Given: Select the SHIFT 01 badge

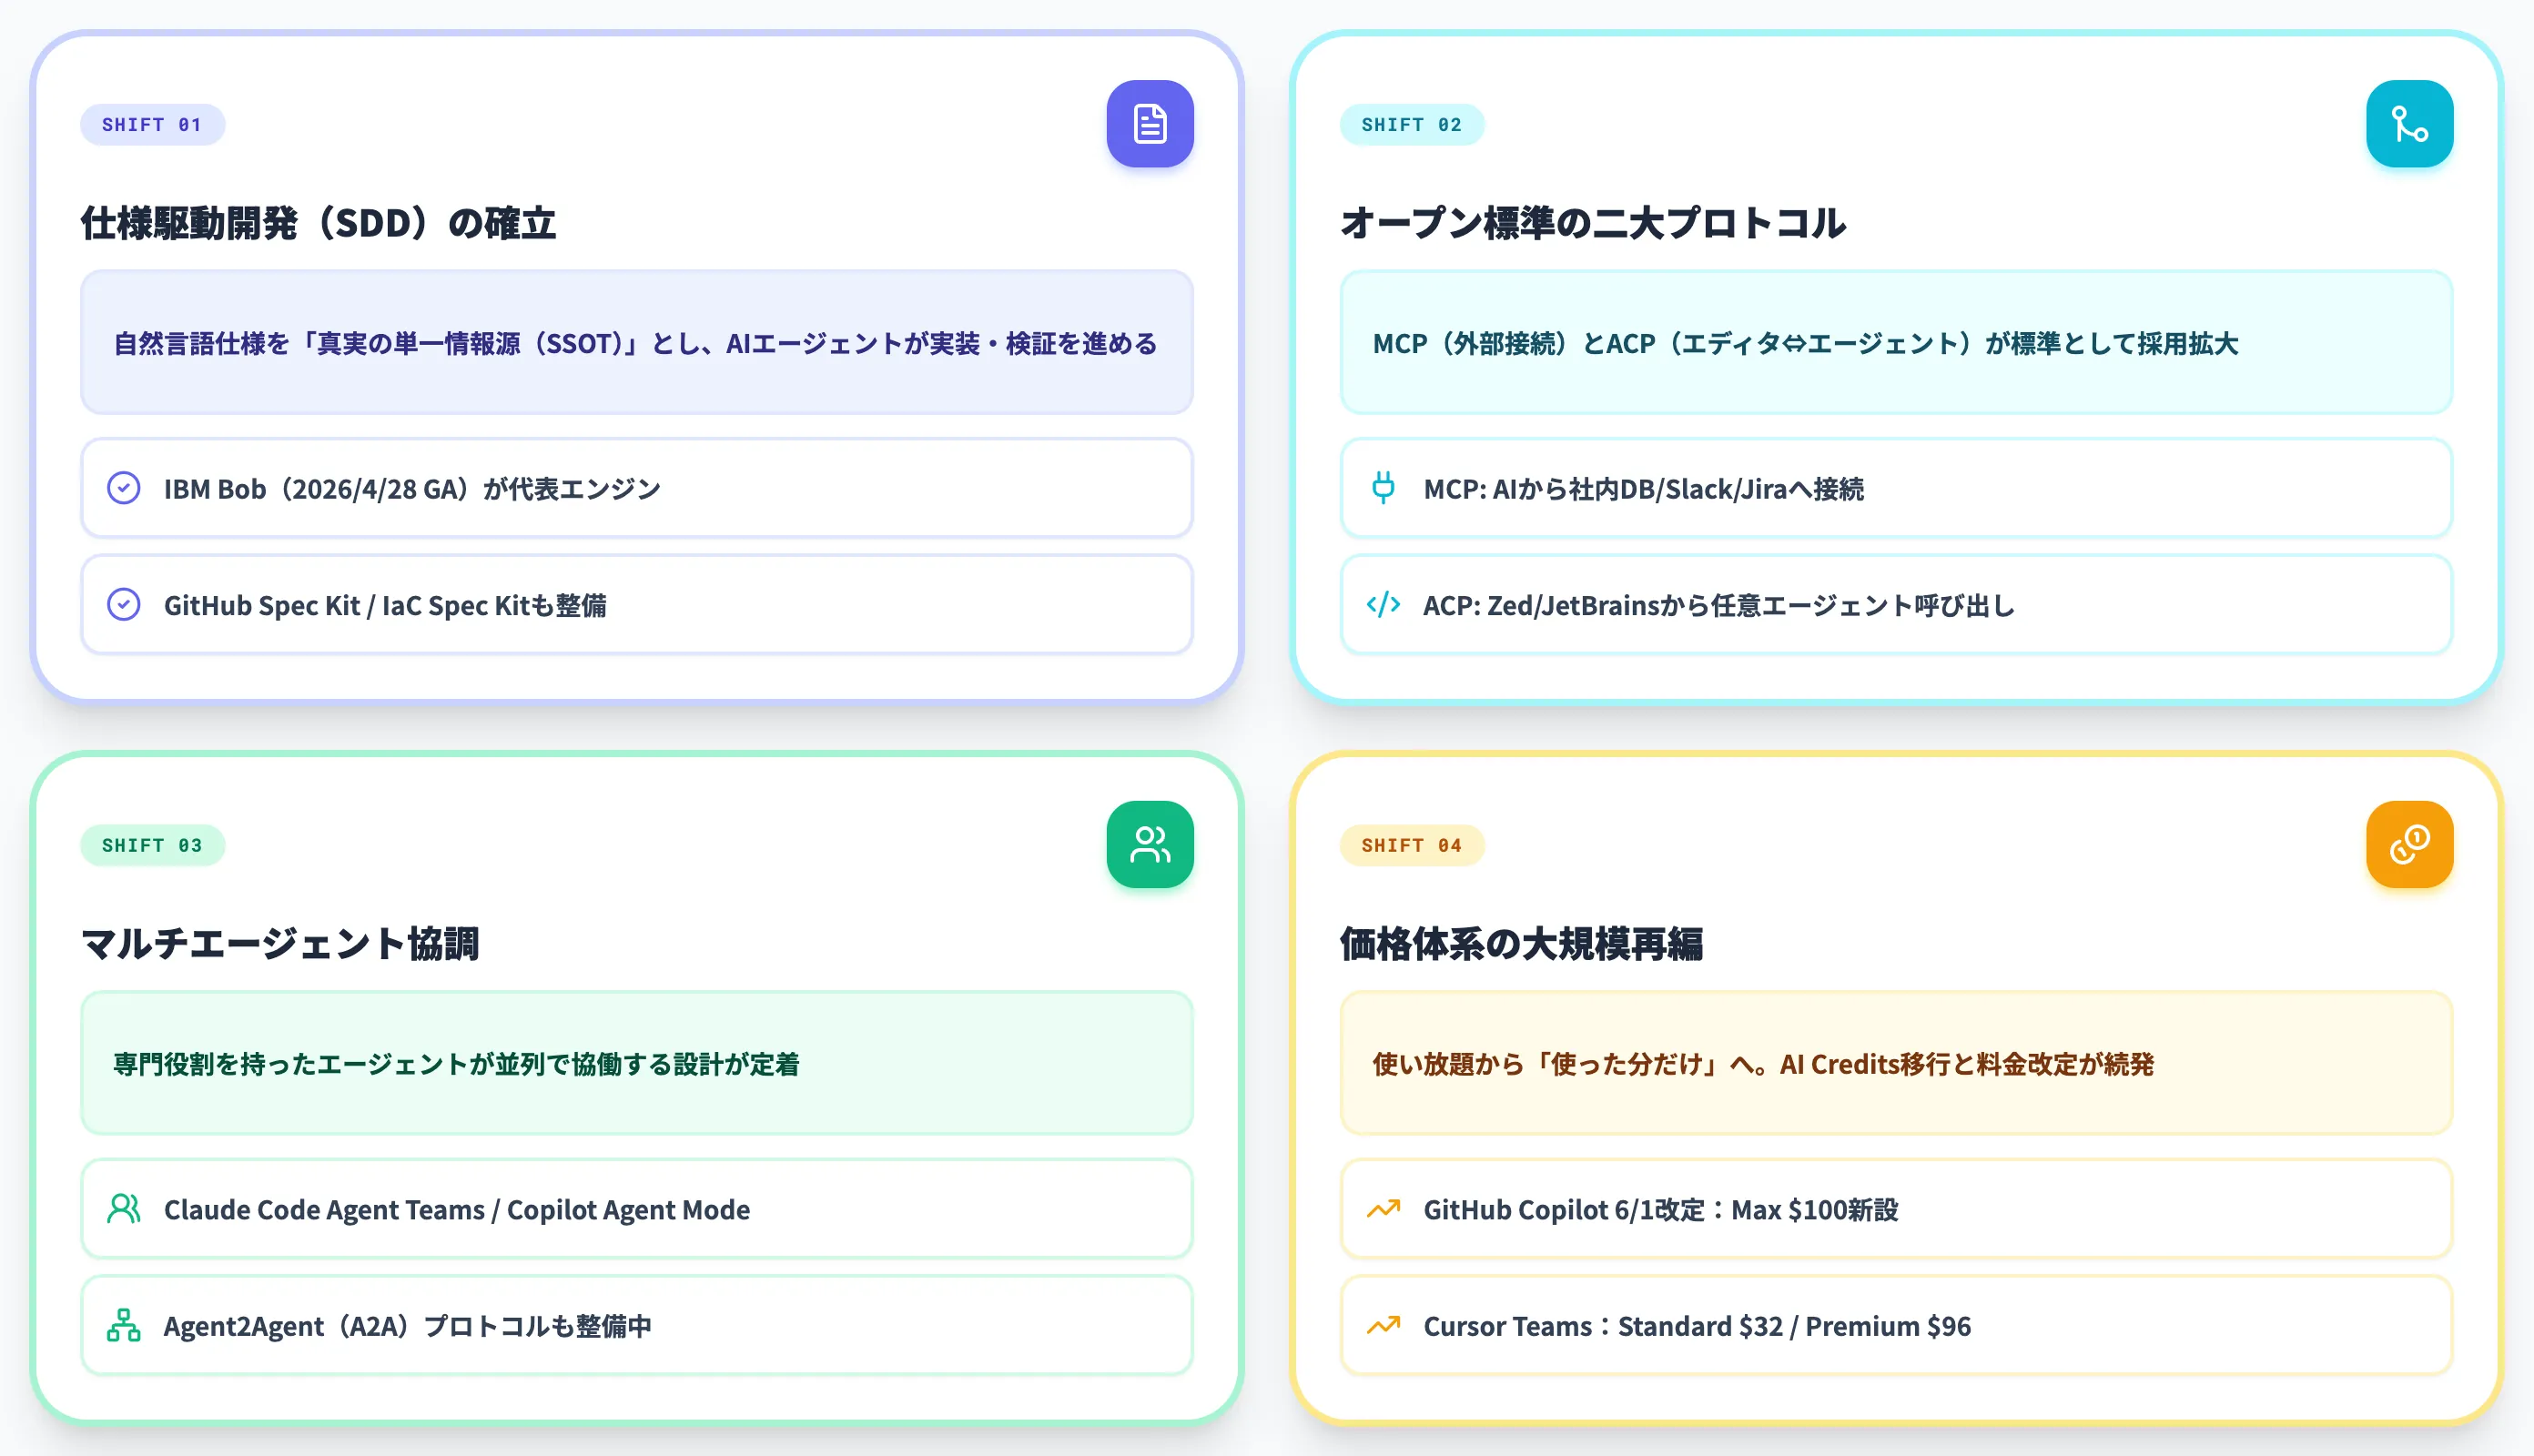Looking at the screenshot, I should click(x=152, y=125).
